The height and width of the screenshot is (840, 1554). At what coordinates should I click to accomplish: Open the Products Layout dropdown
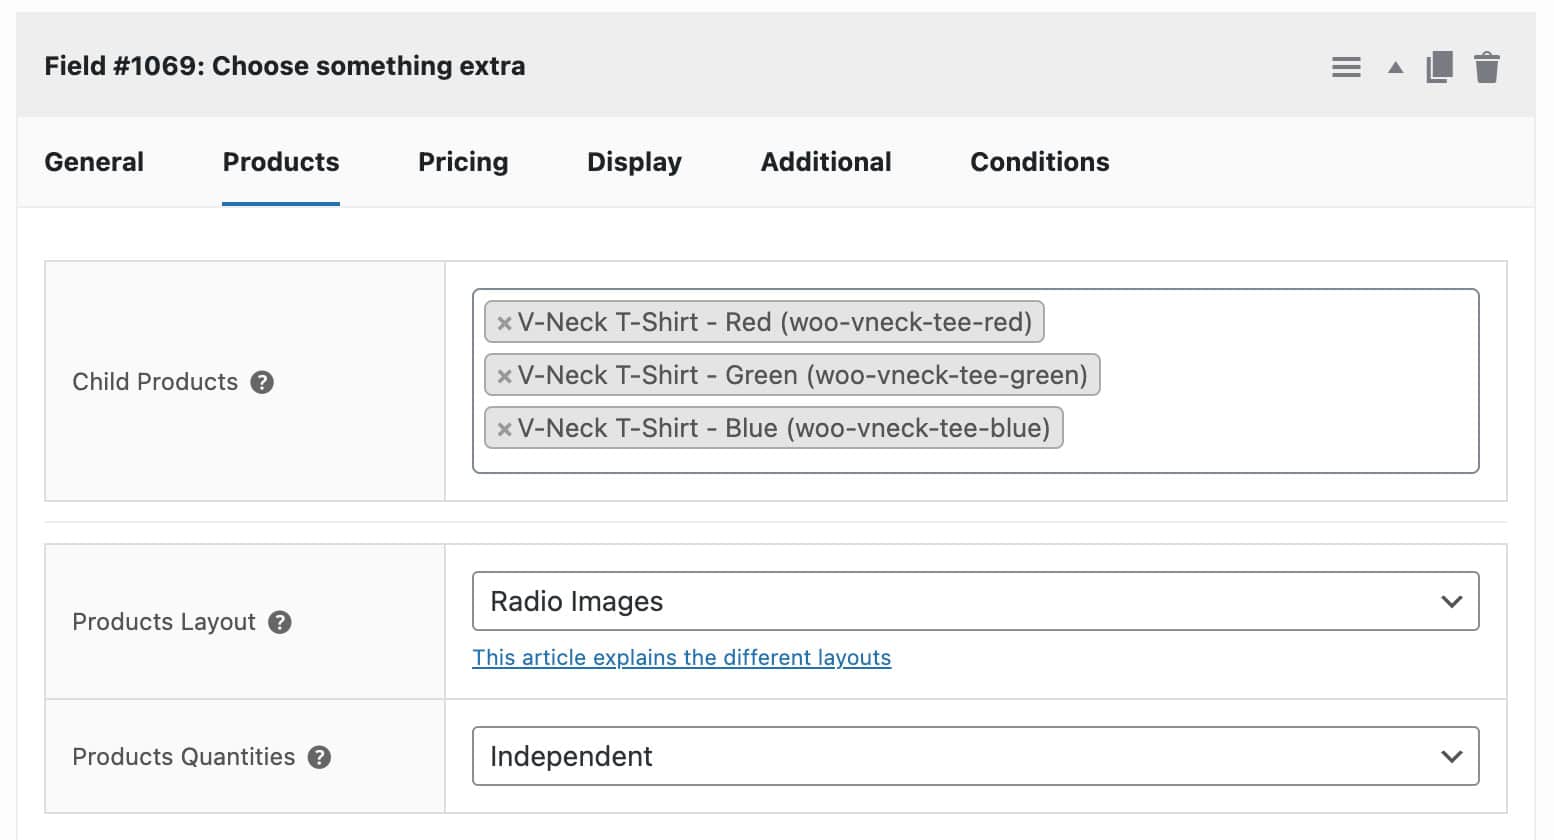pos(975,601)
